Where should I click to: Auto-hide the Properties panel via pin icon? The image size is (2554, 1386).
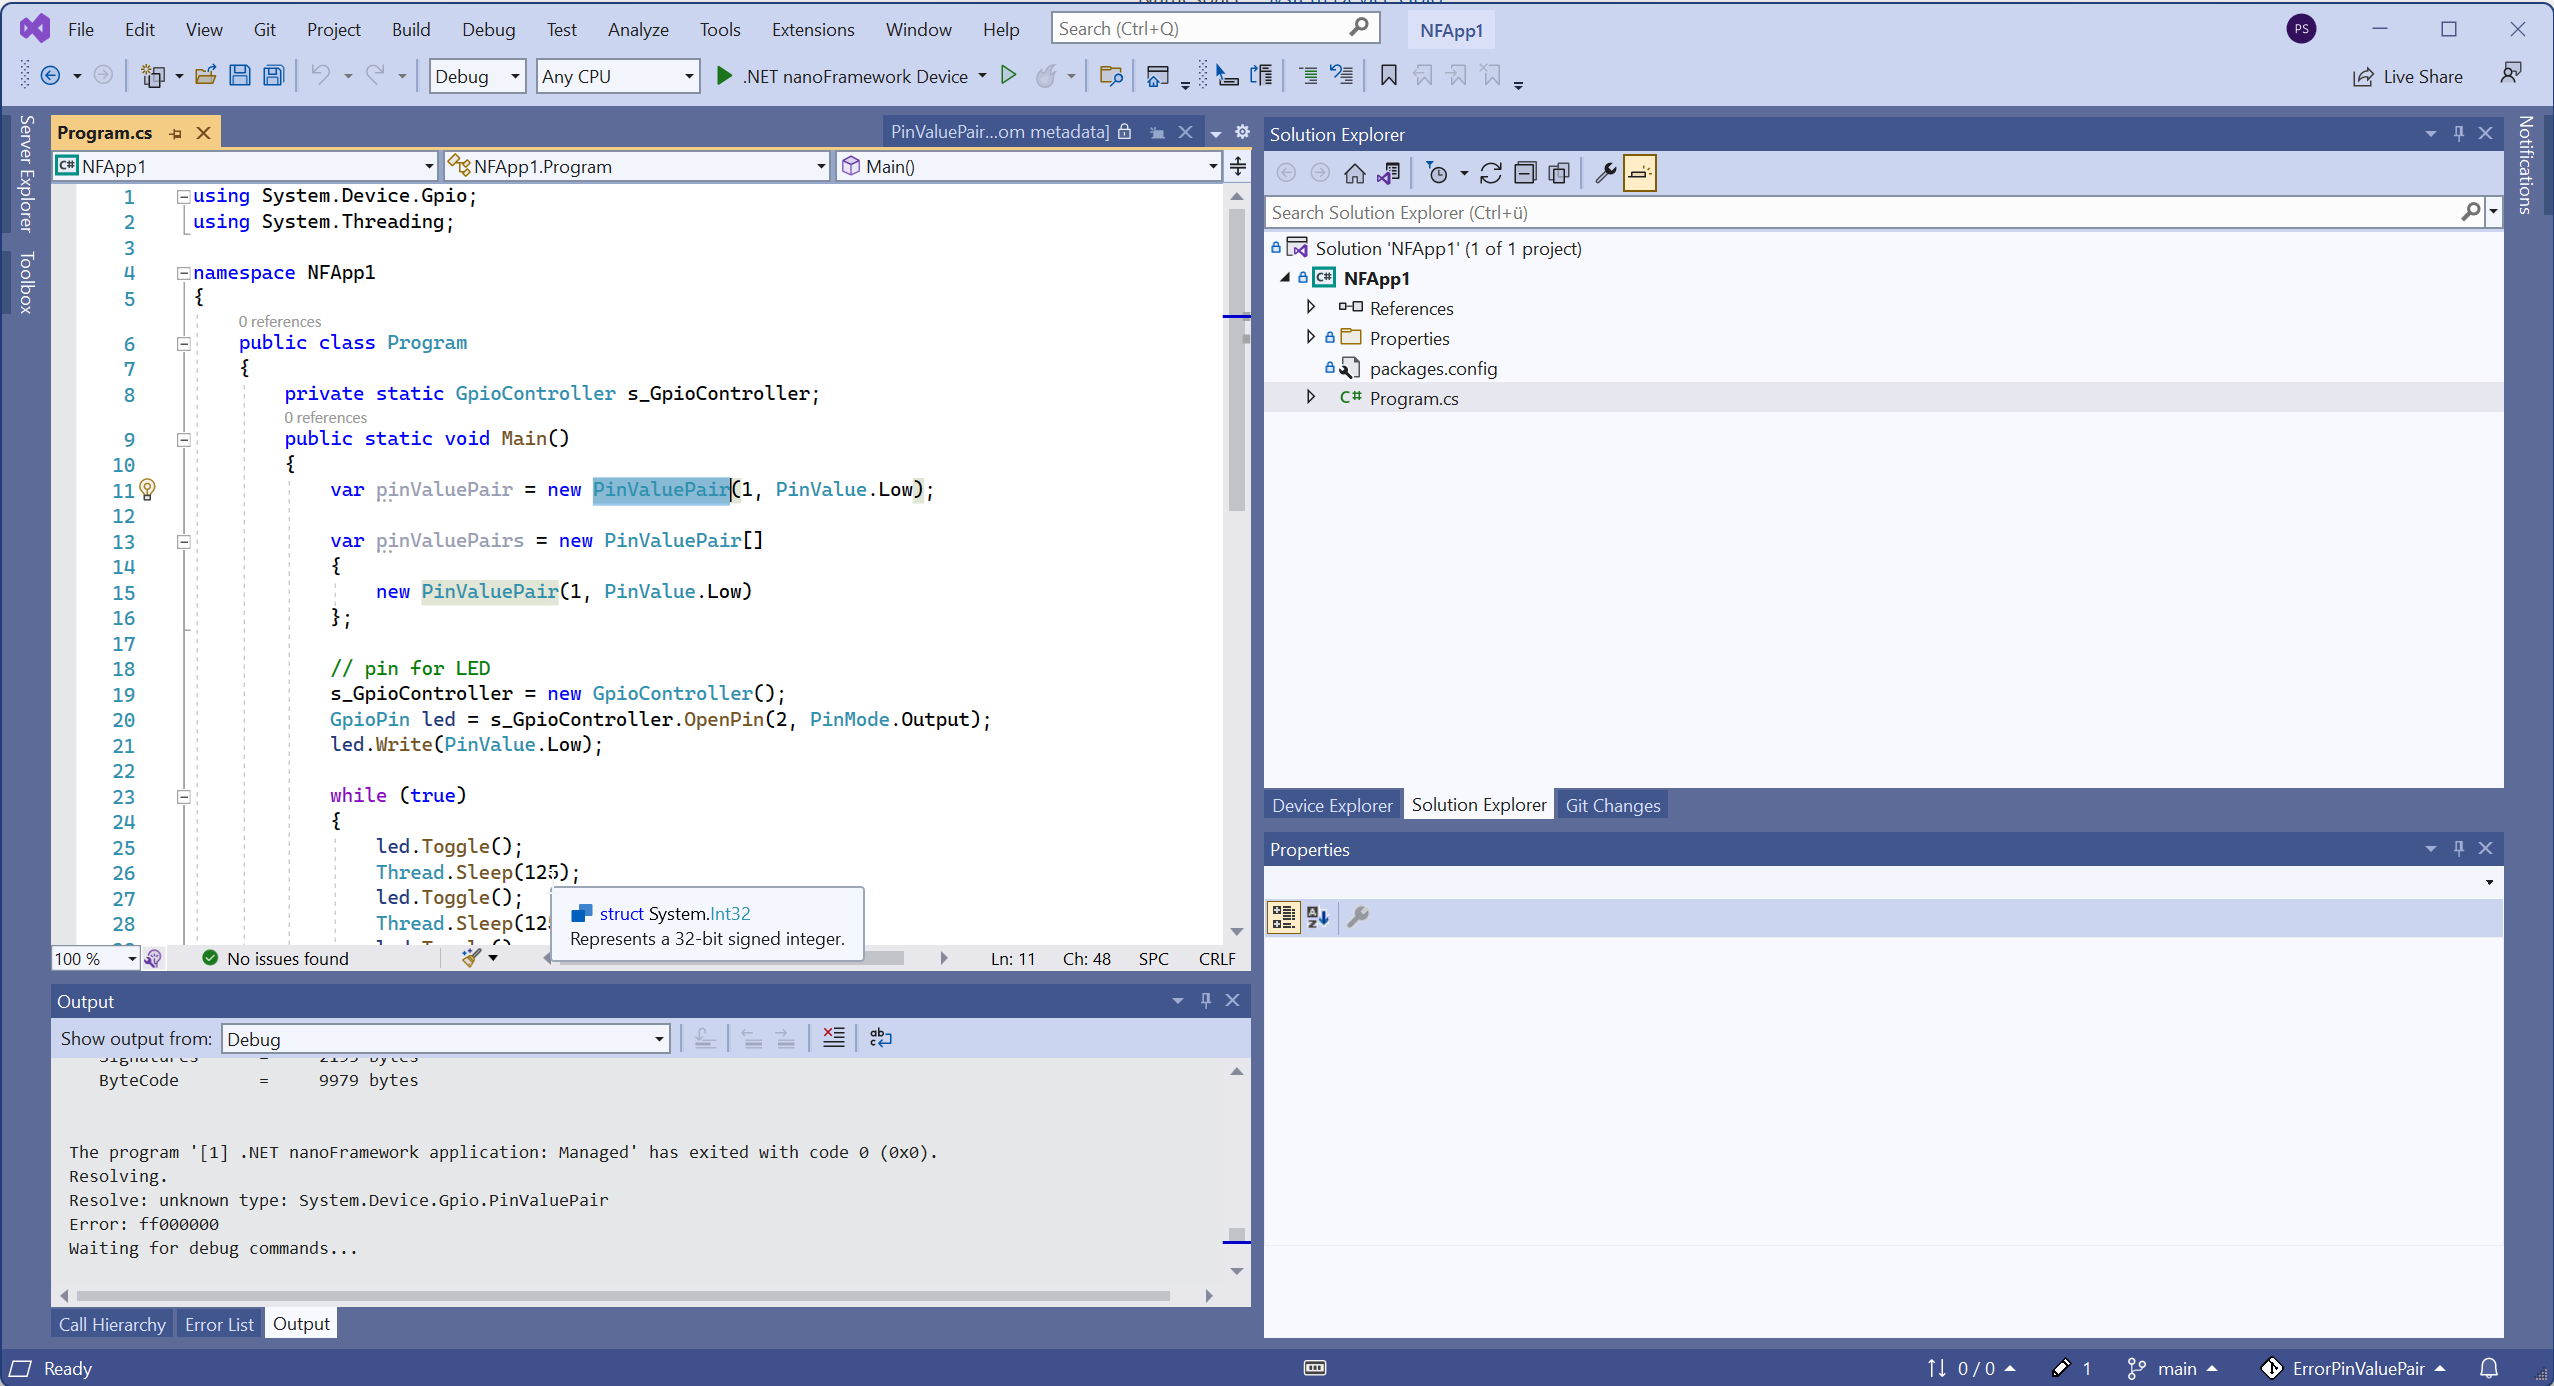pos(2459,848)
